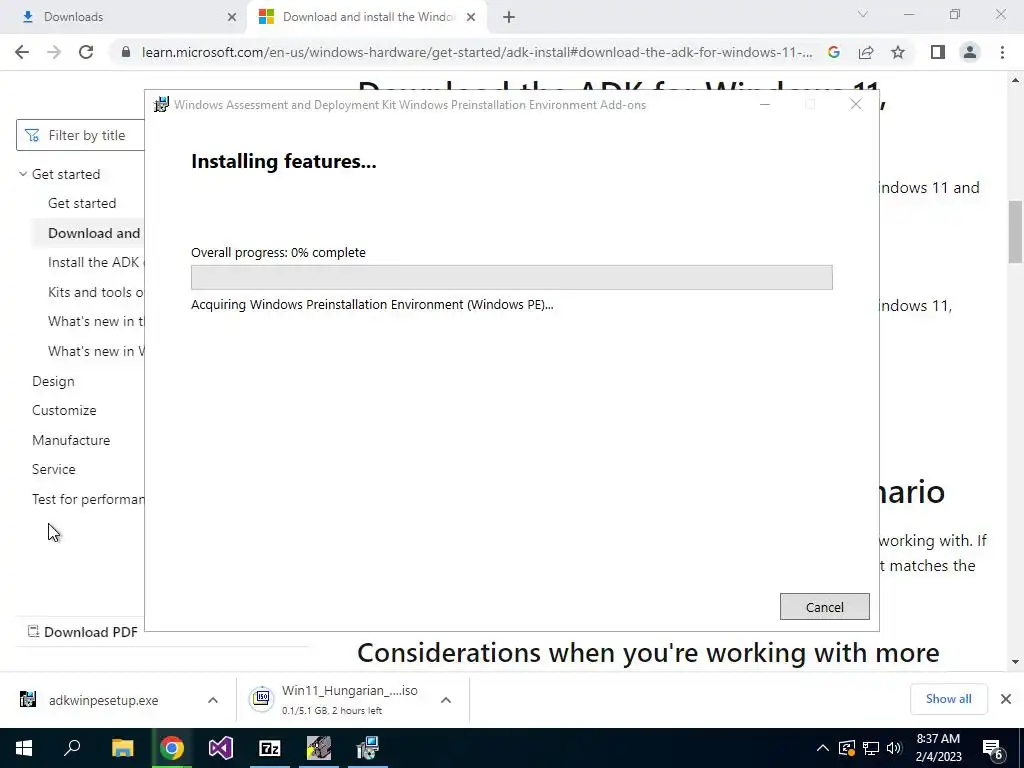This screenshot has height=768, width=1024.
Task: Close the Download and install tab
Action: pyautogui.click(x=471, y=17)
